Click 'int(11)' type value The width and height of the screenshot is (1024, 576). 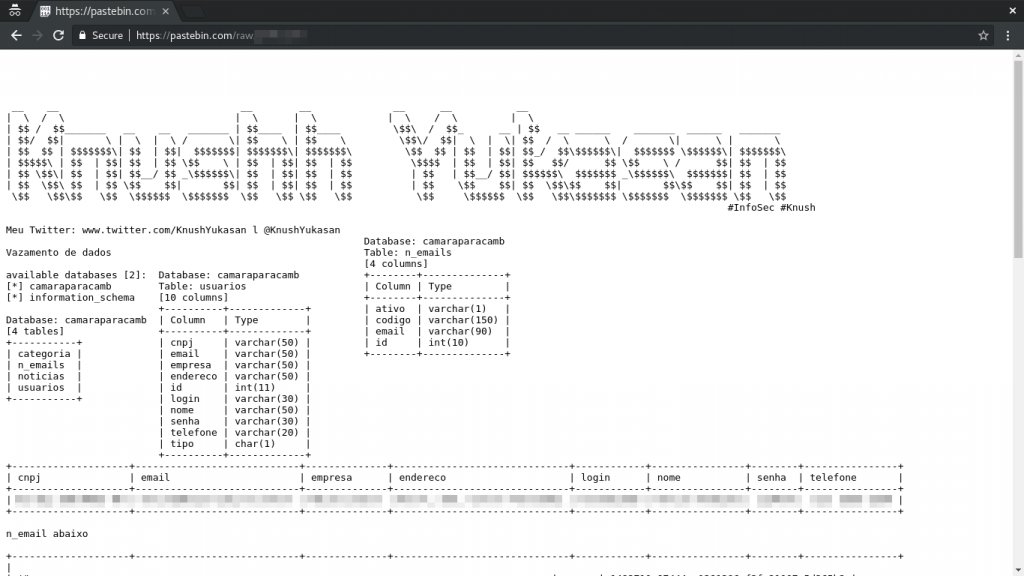(255, 387)
